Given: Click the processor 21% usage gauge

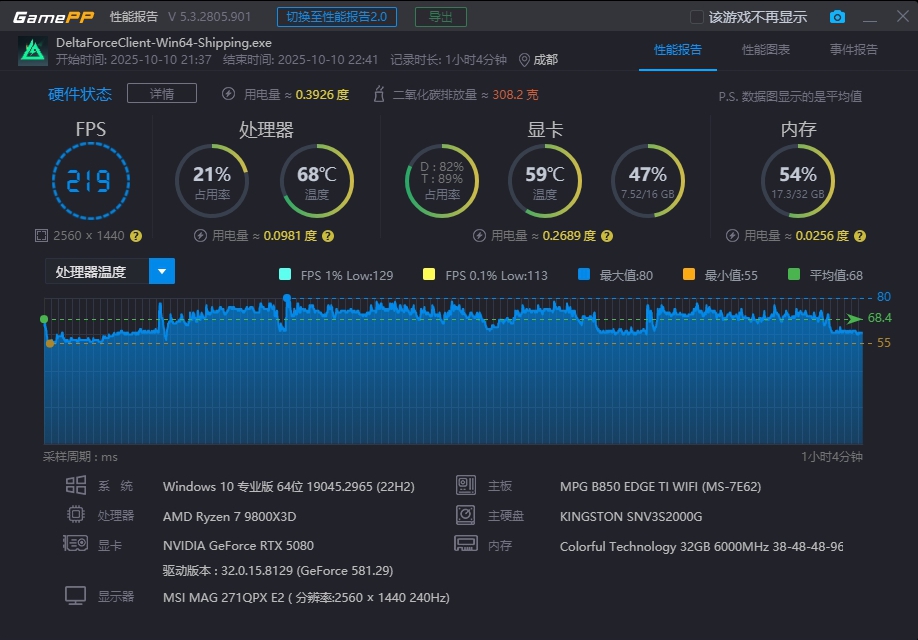Looking at the screenshot, I should [212, 181].
